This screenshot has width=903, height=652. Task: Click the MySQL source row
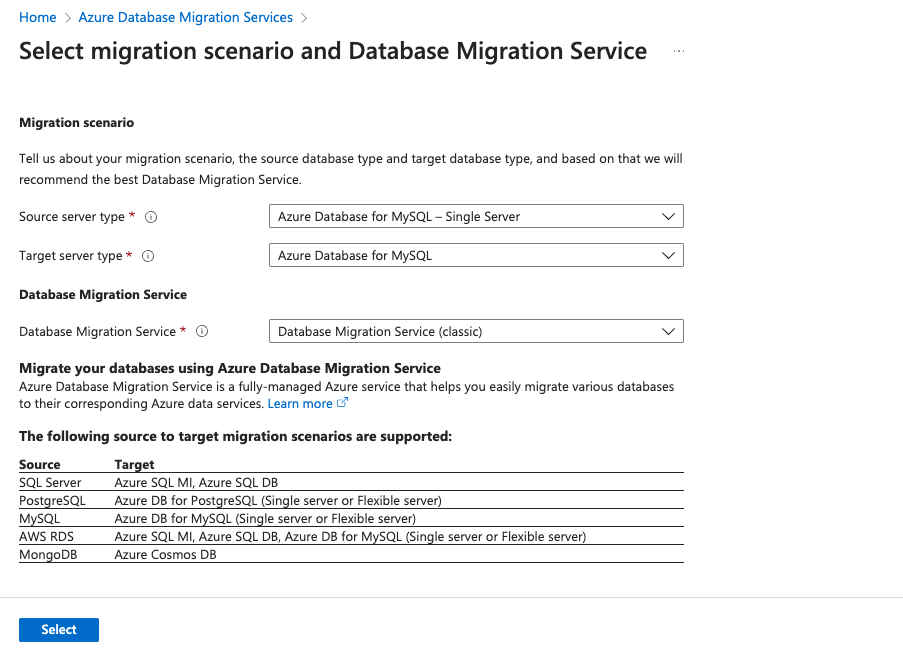point(40,518)
